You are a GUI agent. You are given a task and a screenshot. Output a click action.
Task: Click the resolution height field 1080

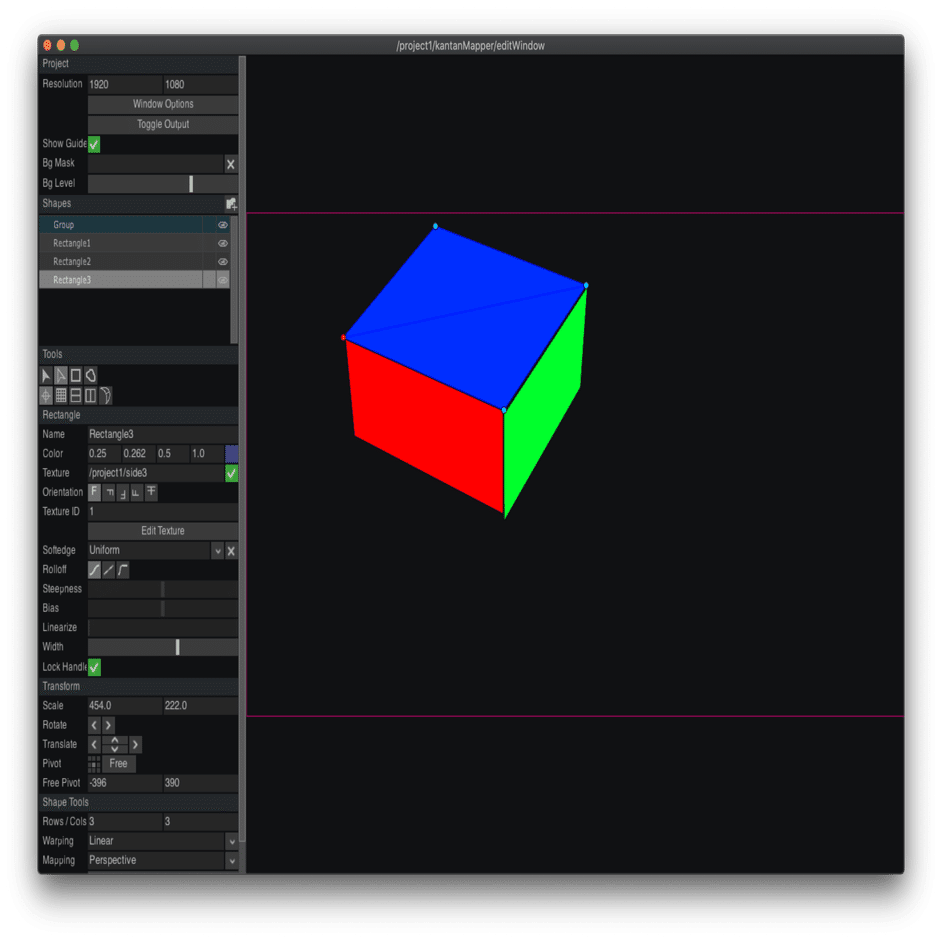point(201,85)
